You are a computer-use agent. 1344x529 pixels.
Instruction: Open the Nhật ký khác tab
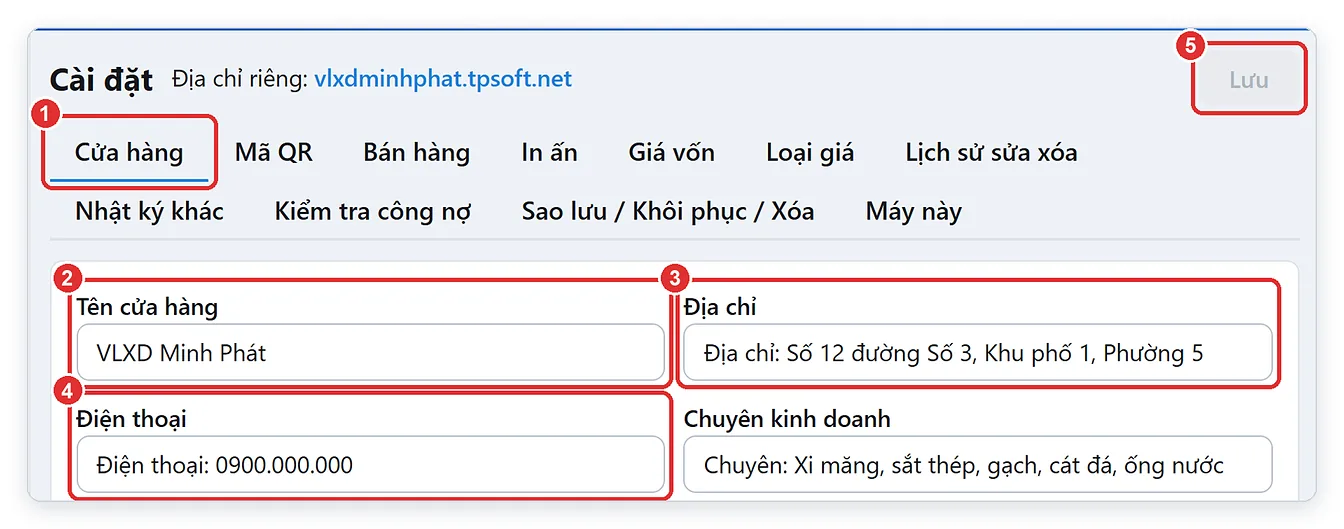pyautogui.click(x=149, y=211)
